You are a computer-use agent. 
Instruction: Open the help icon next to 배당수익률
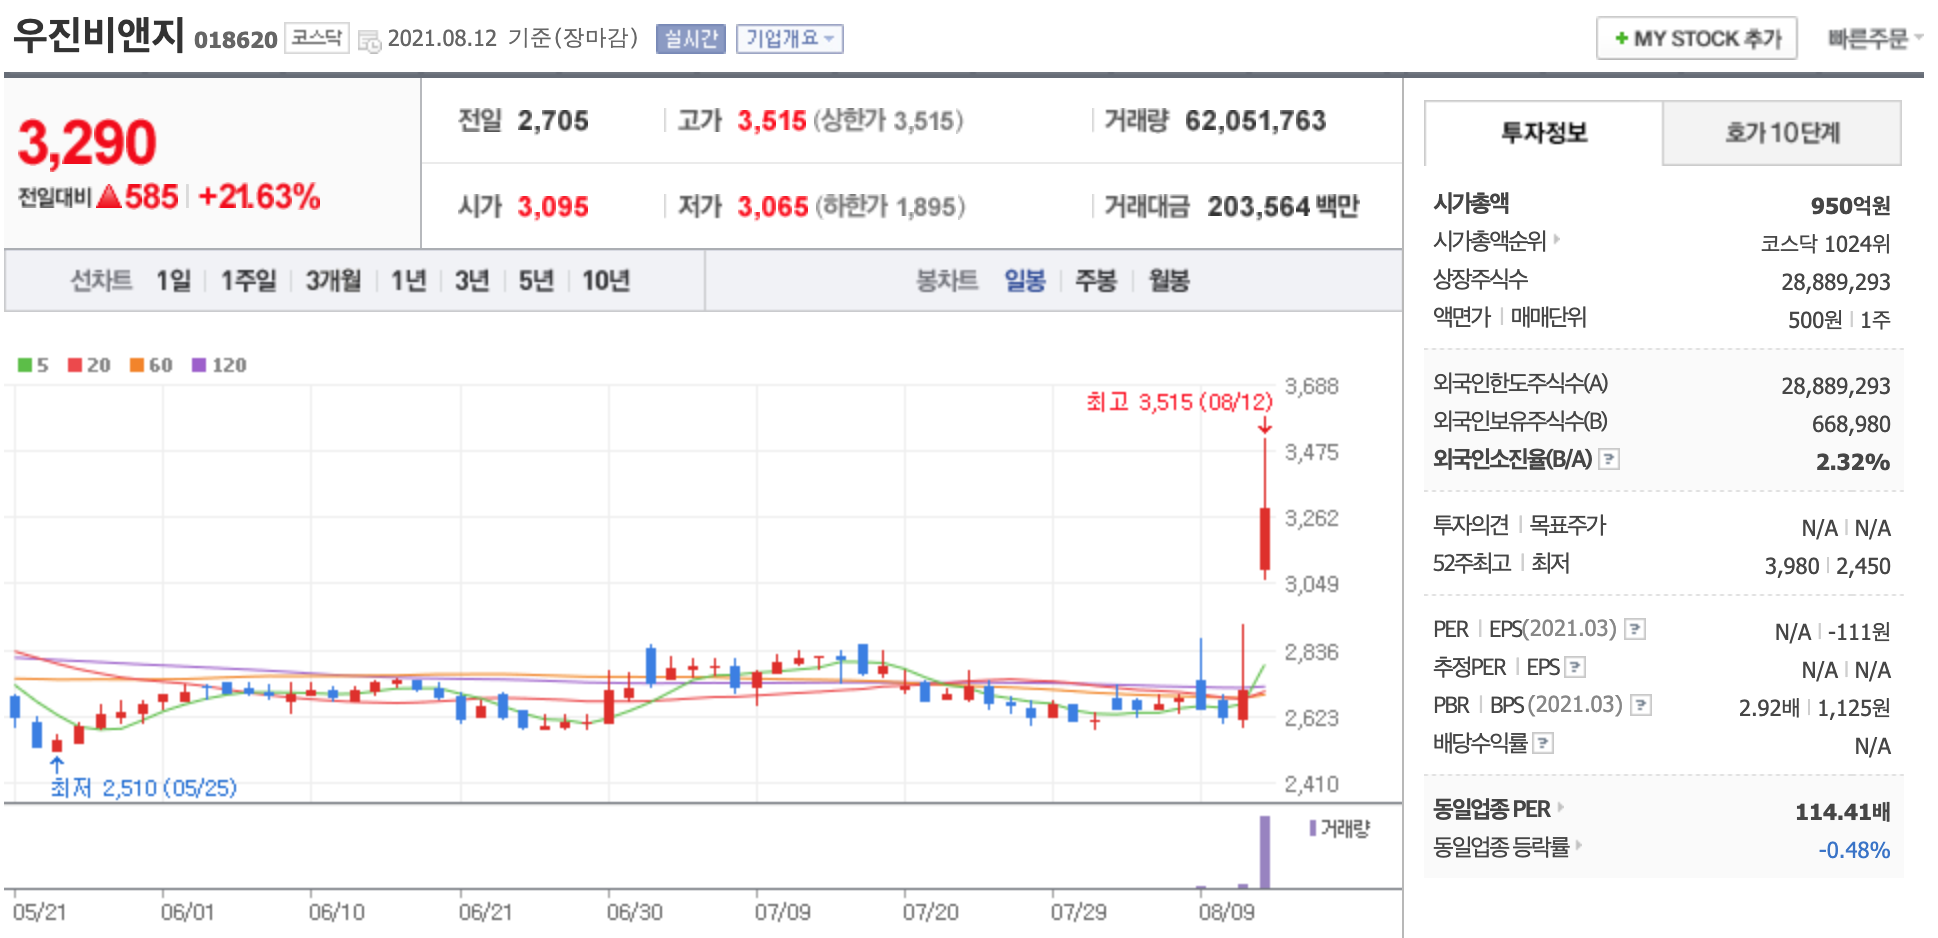click(x=1543, y=743)
